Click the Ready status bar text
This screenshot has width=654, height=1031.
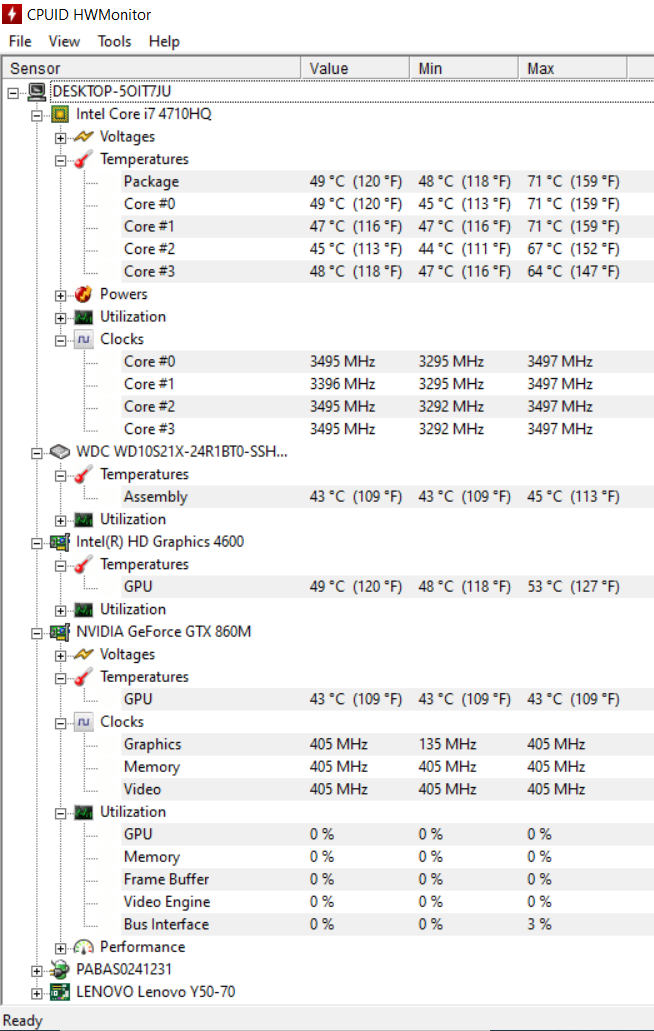23,1020
